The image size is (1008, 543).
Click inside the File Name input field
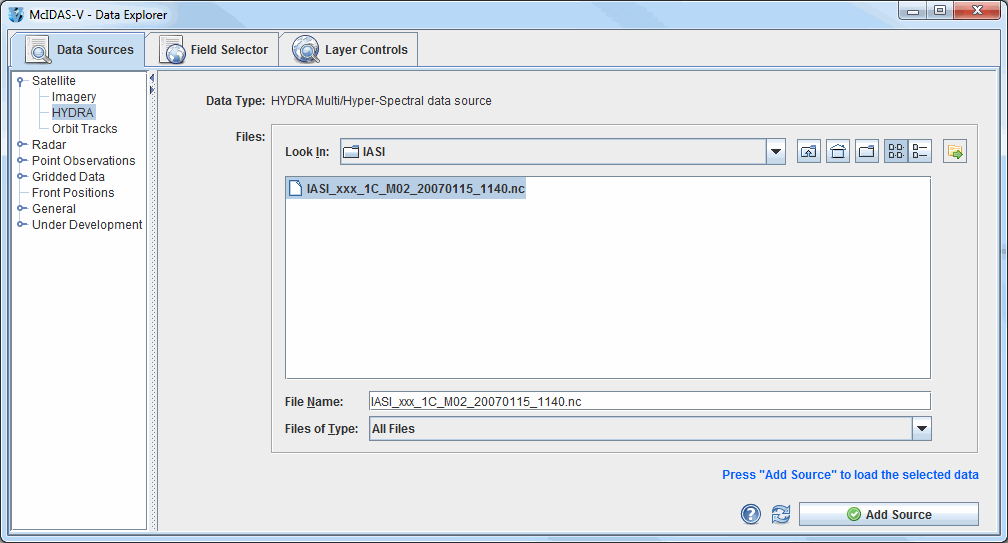pyautogui.click(x=649, y=401)
